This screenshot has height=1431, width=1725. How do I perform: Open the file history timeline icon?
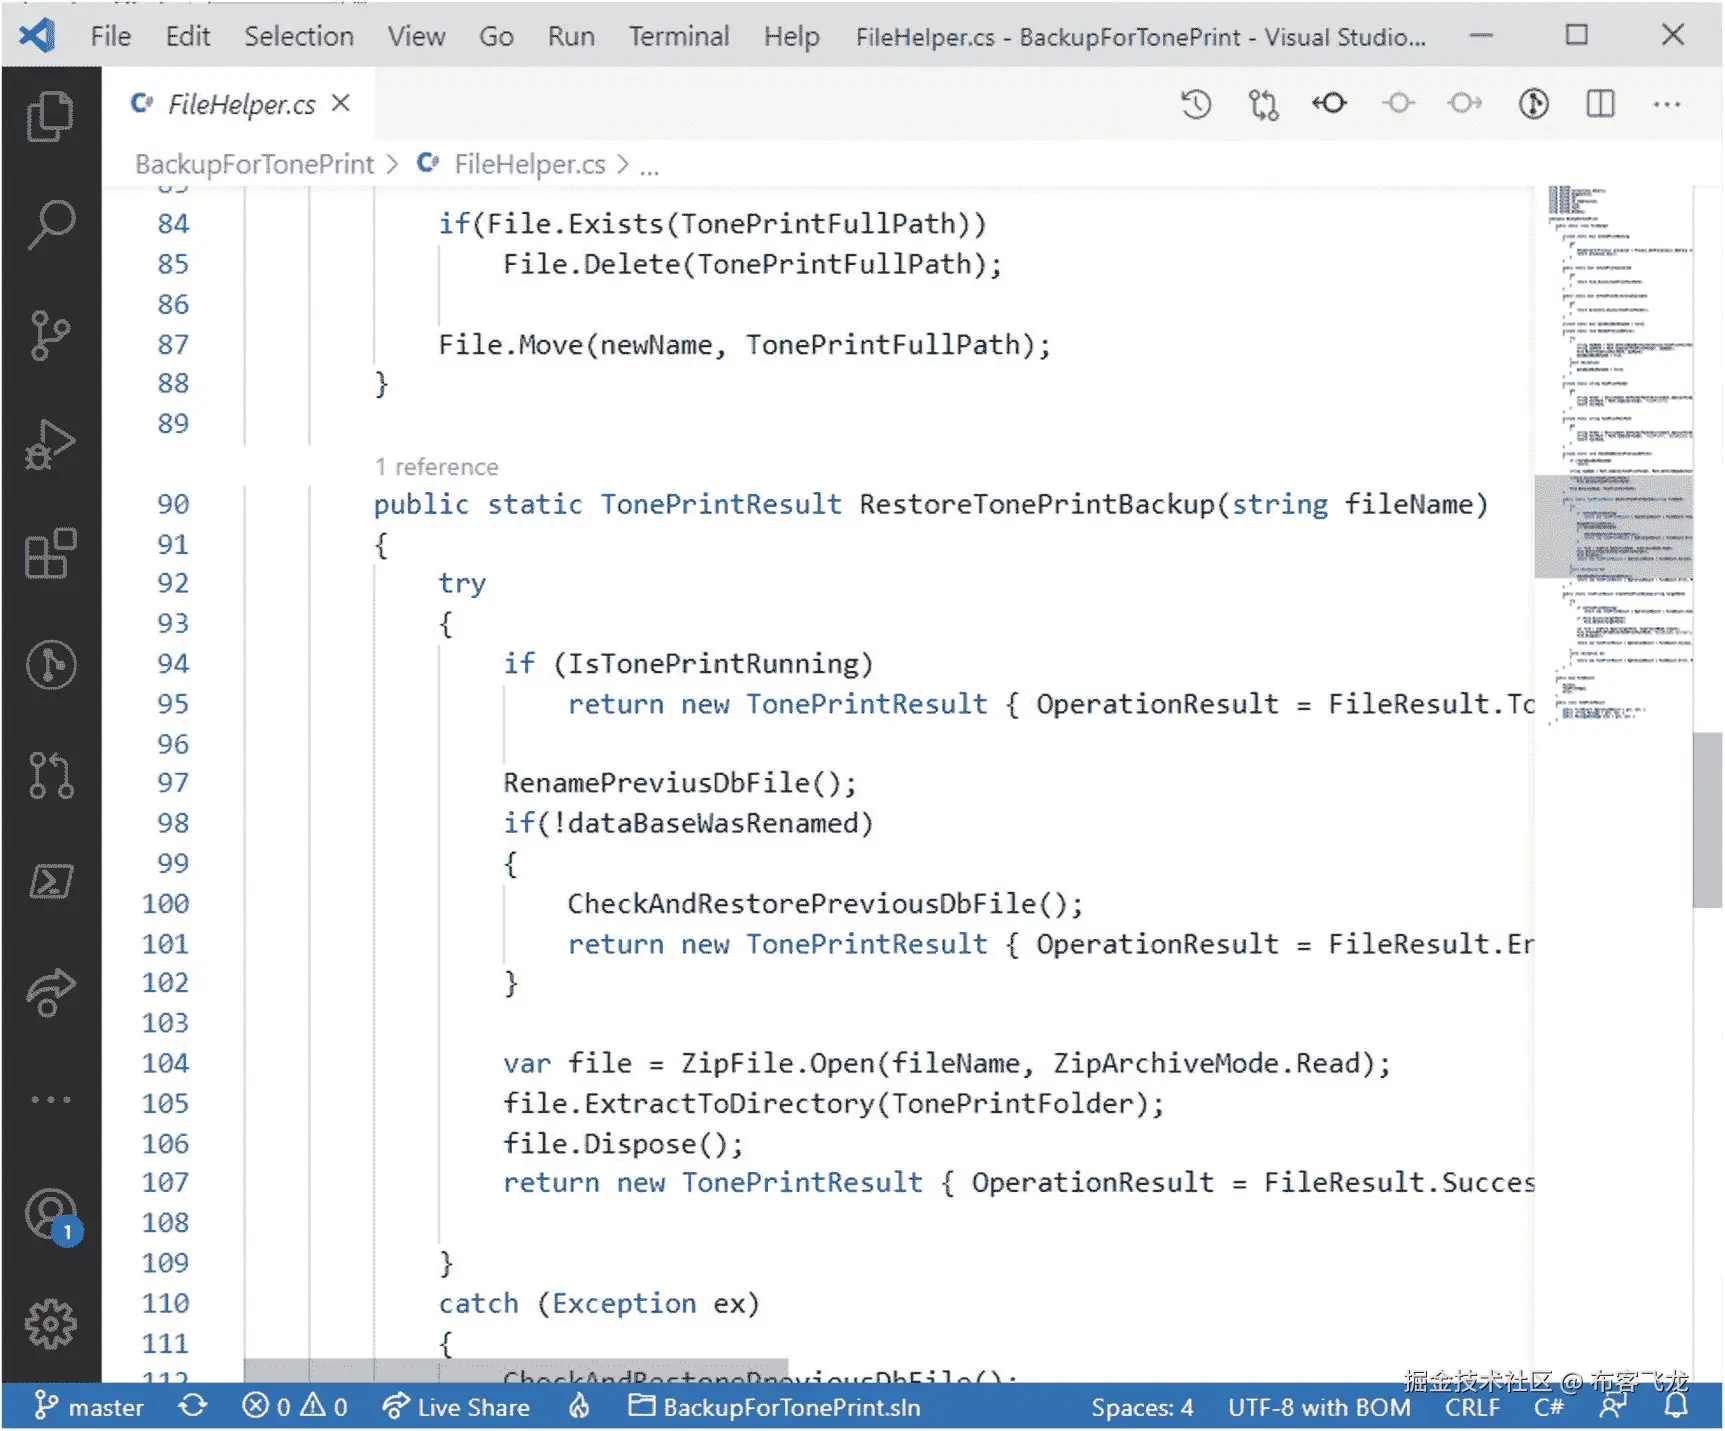coord(1196,103)
